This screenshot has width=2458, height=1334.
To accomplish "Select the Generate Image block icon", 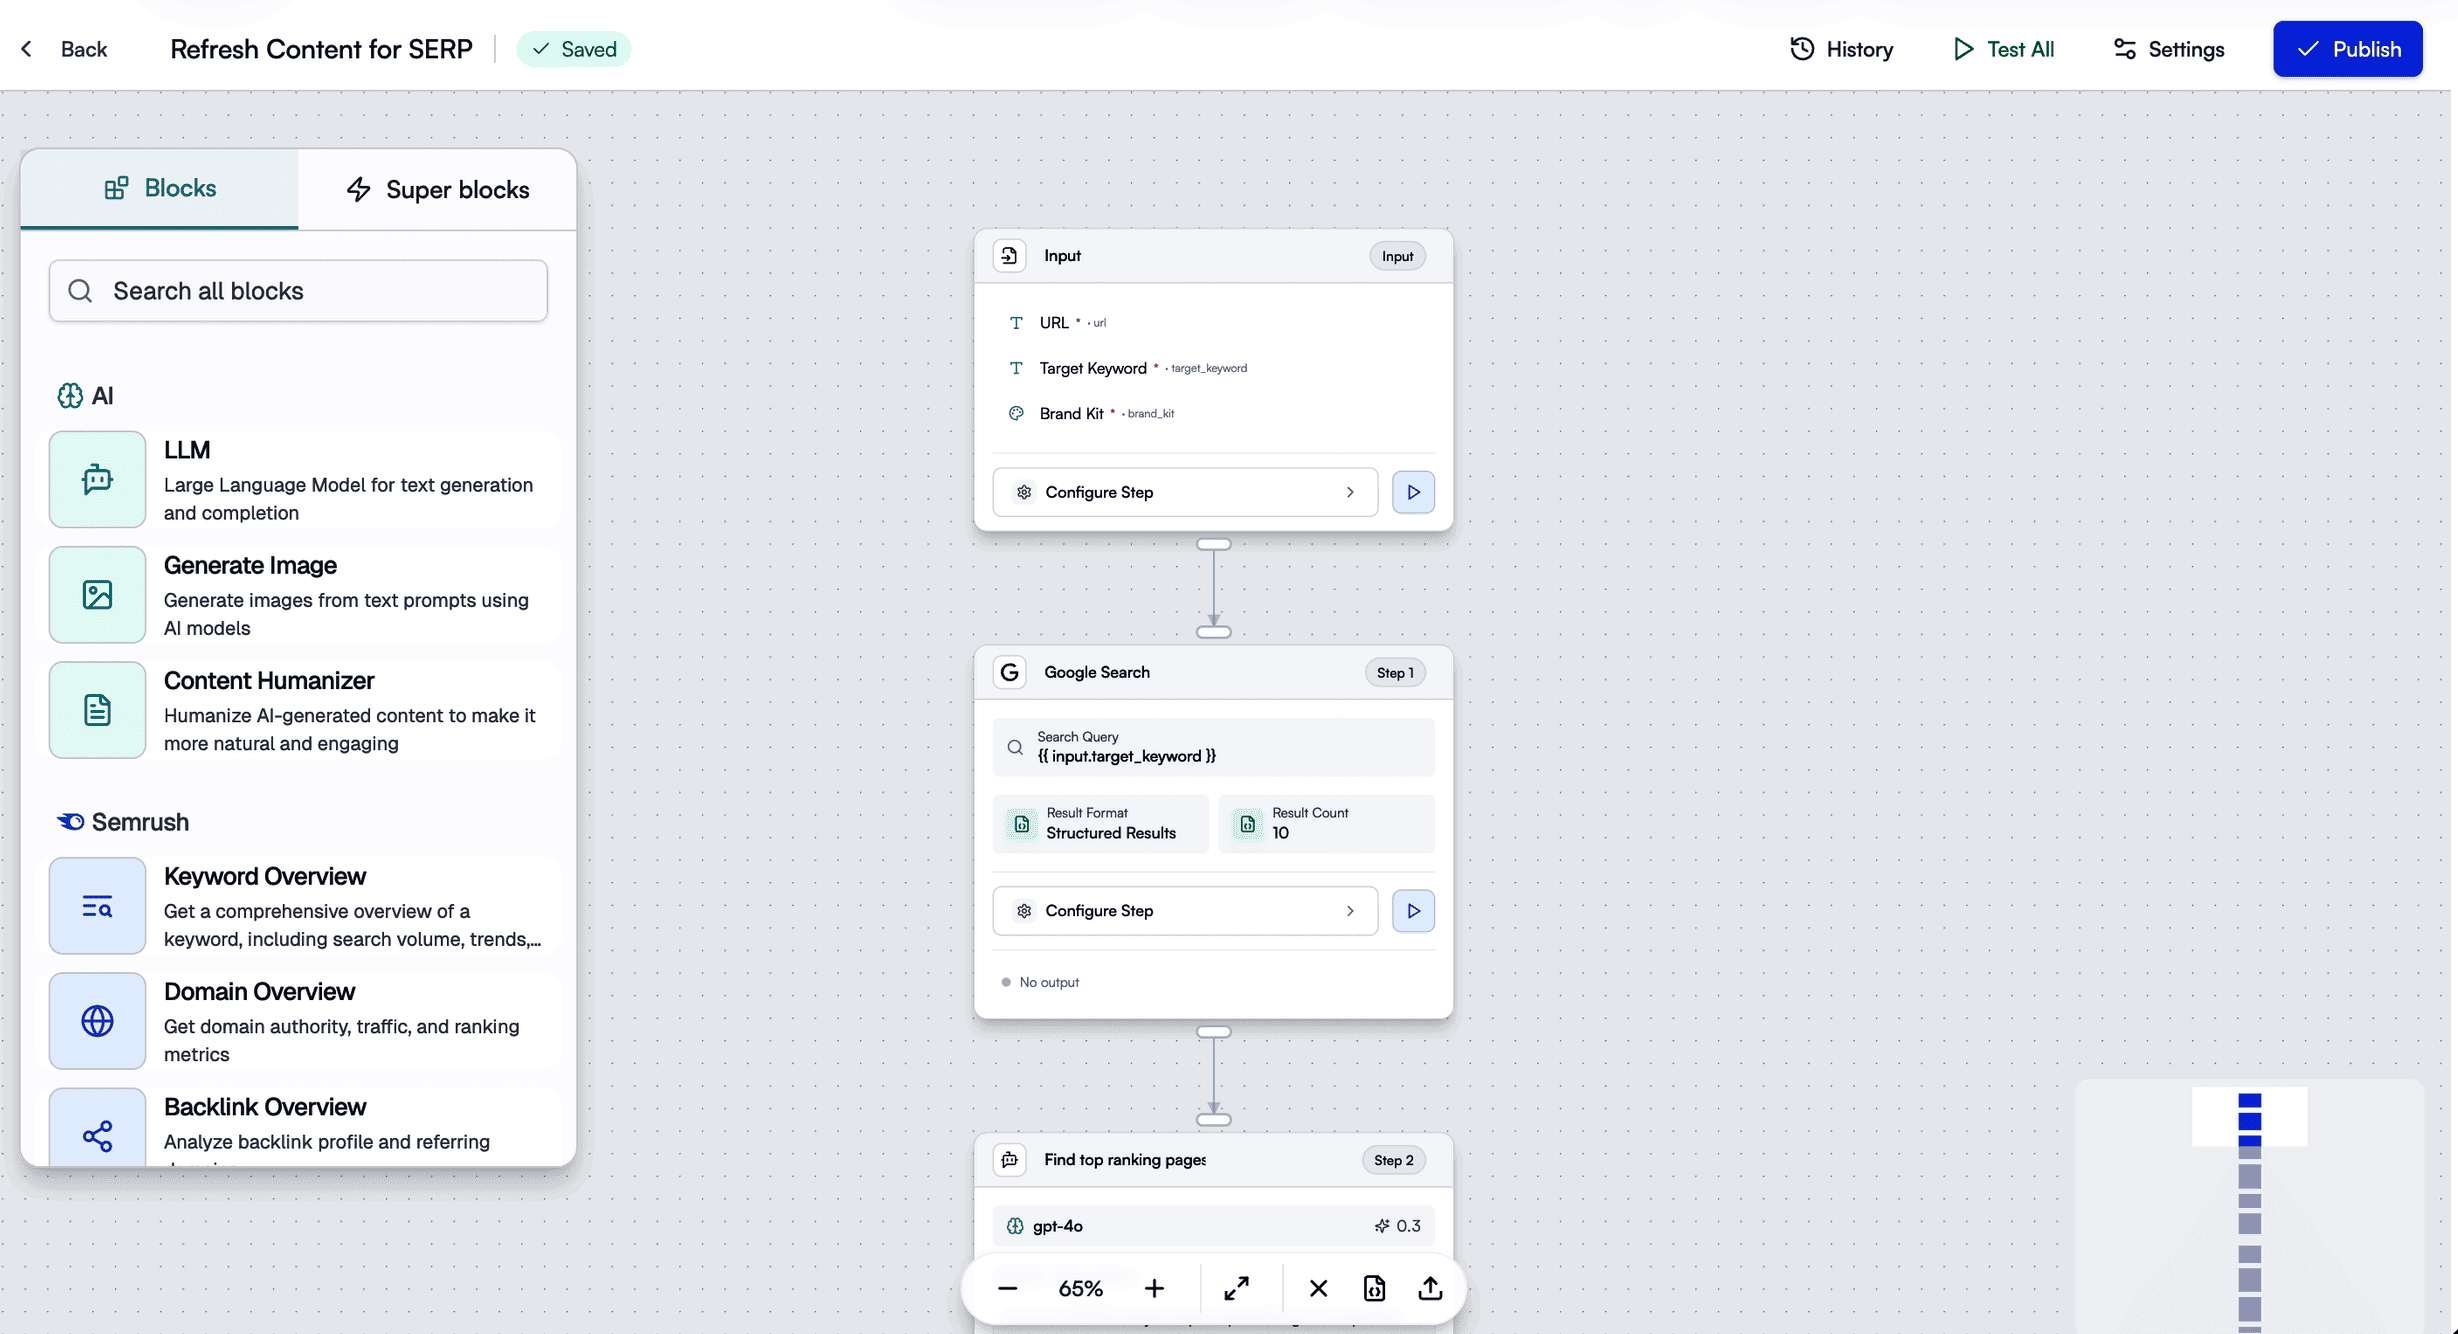I will pos(97,595).
